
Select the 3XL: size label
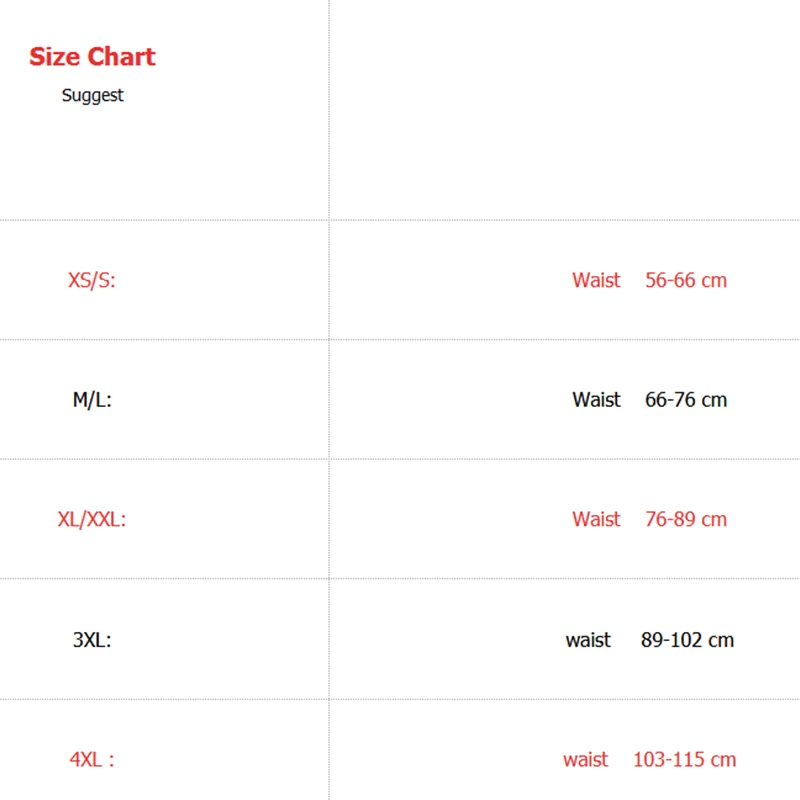coord(92,640)
